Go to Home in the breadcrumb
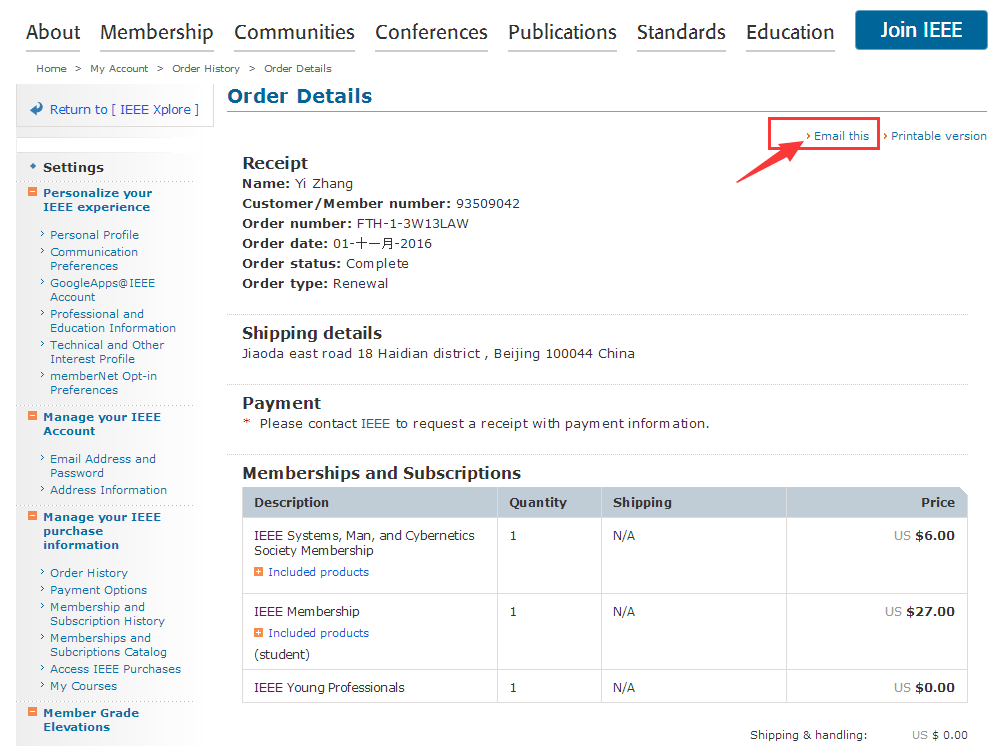The height and width of the screenshot is (746, 999). point(52,68)
